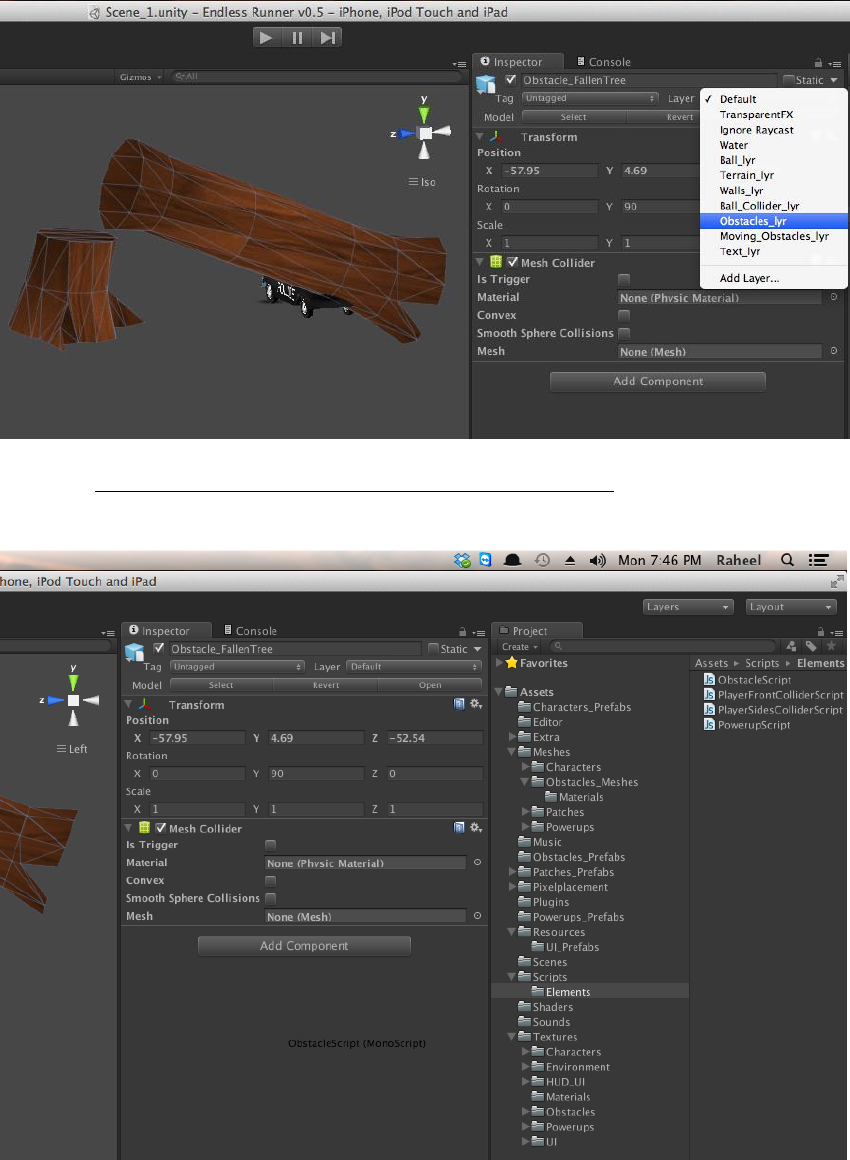
Task: Open the Layers dropdown
Action: click(x=688, y=607)
